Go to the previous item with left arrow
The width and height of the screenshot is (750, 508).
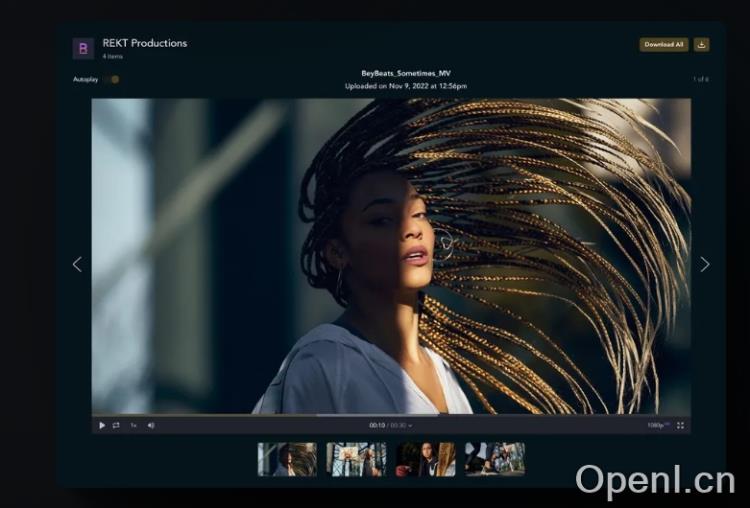[x=77, y=264]
